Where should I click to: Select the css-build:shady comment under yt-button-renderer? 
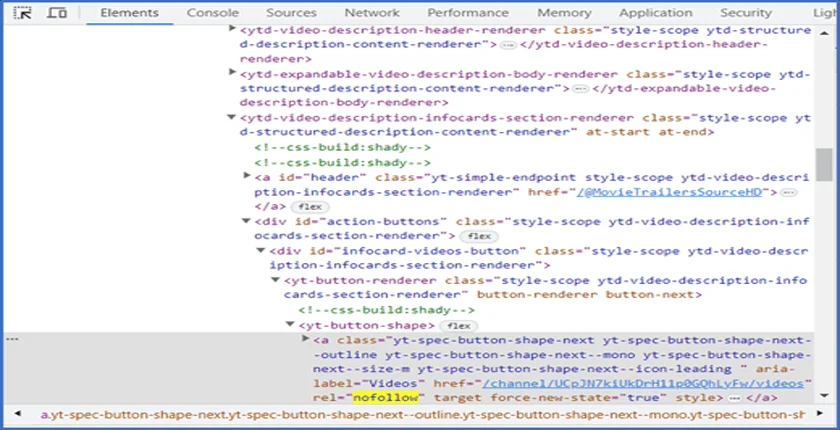(x=387, y=310)
